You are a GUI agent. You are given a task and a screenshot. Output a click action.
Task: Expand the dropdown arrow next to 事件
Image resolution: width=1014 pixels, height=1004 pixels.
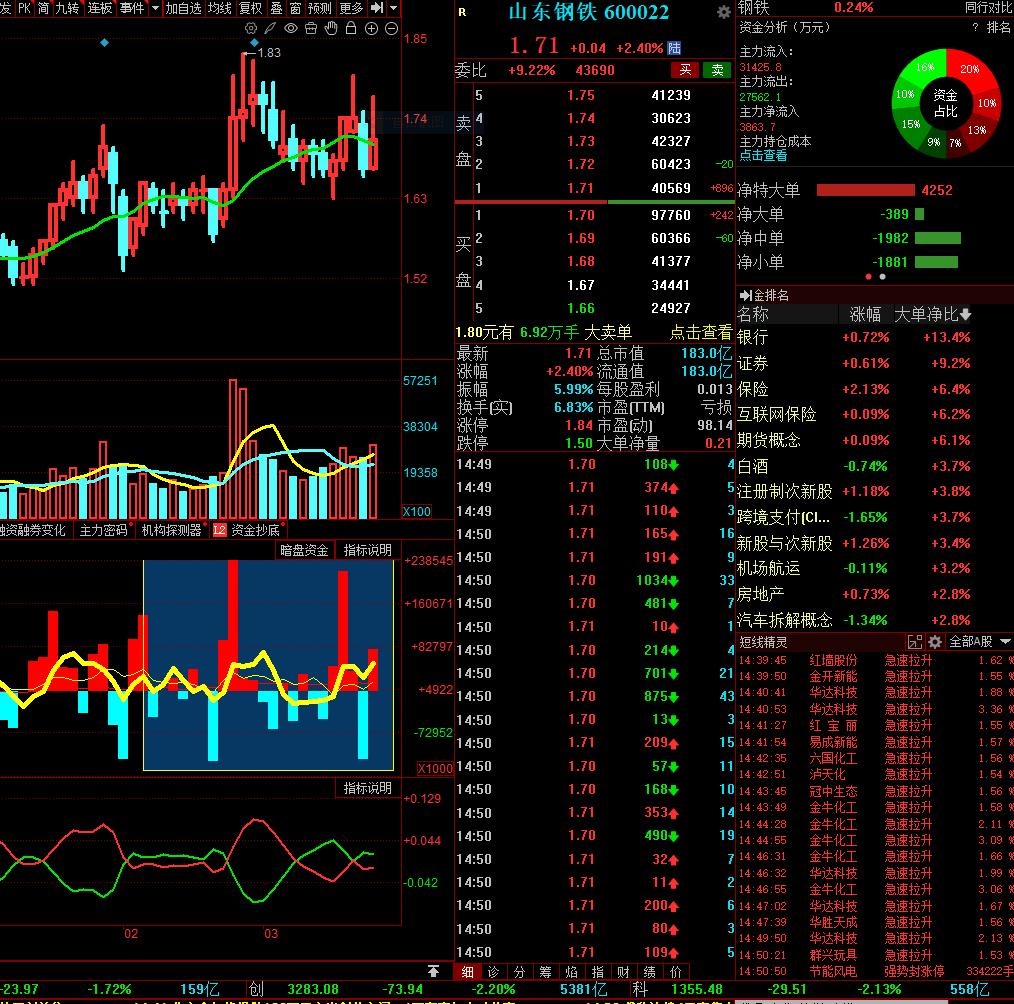pos(155,8)
